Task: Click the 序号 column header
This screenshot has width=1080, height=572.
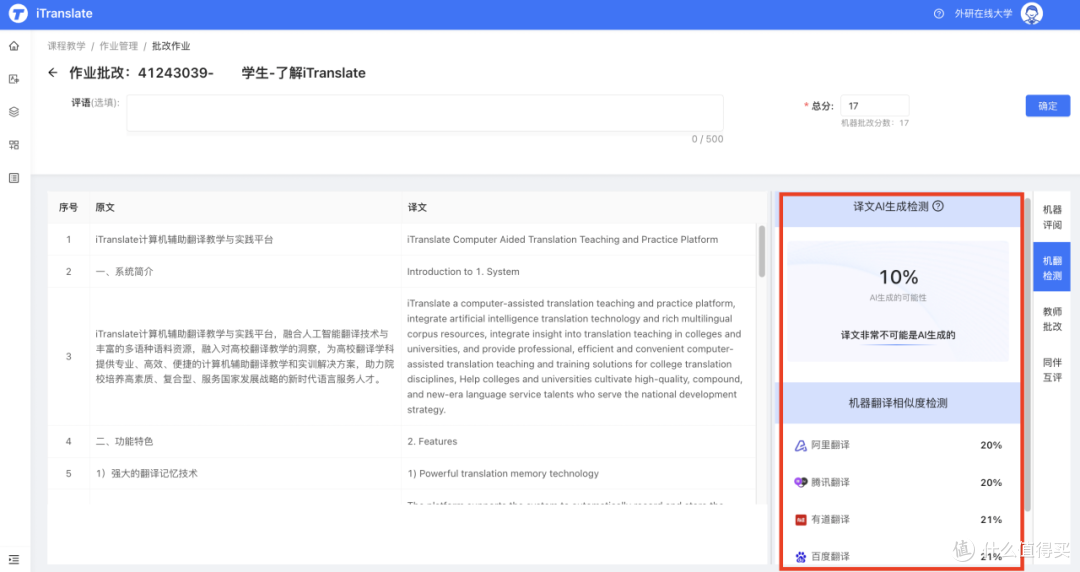Action: (68, 207)
